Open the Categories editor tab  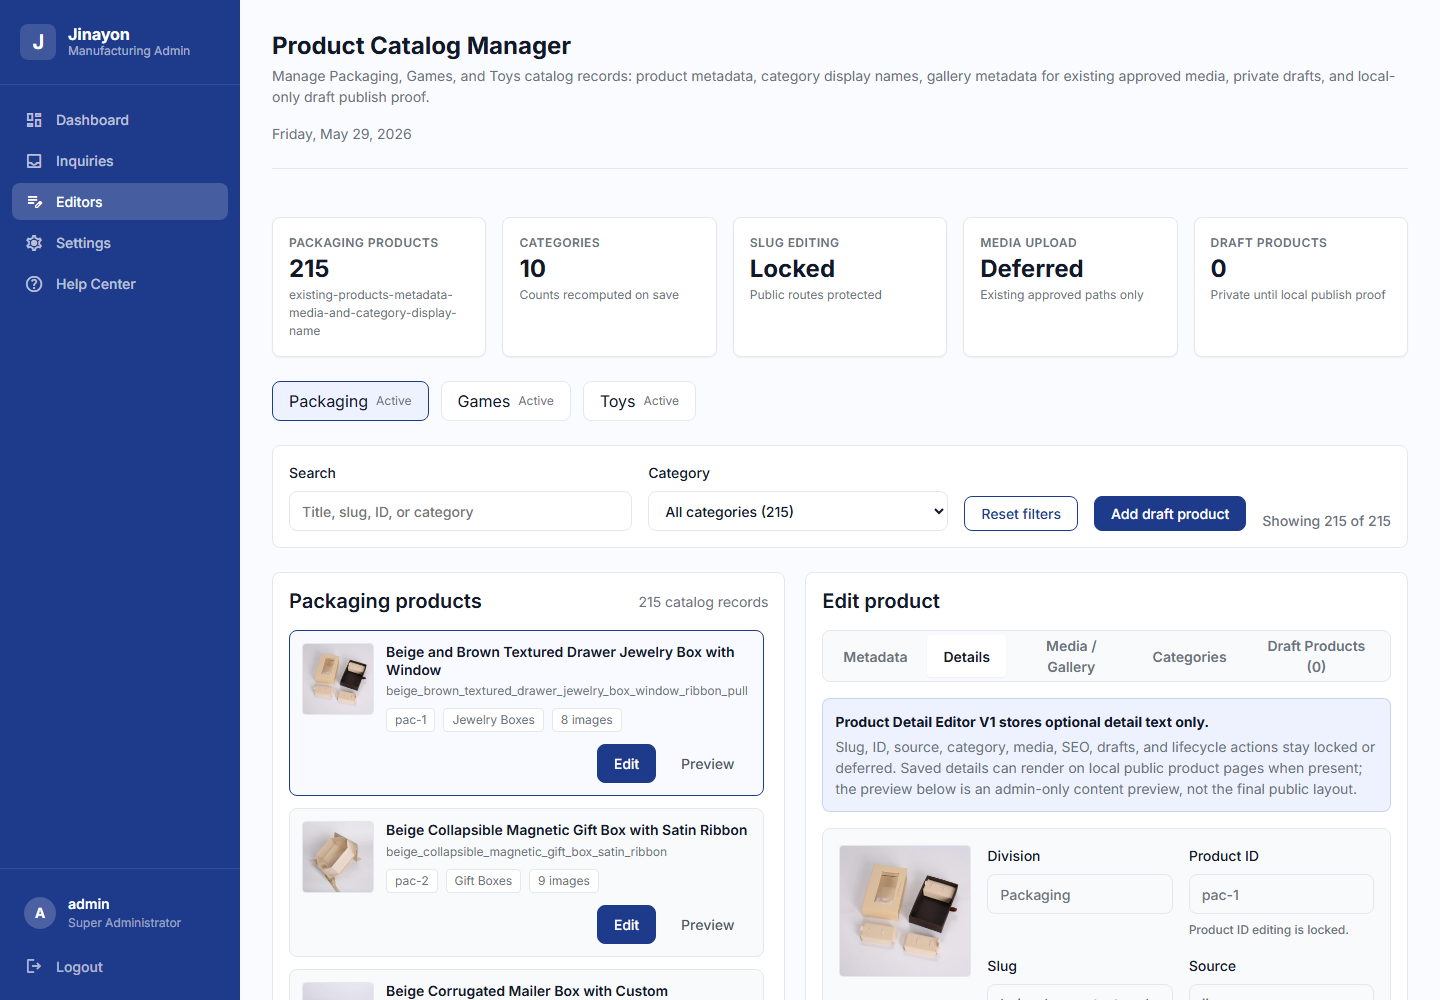(1189, 657)
